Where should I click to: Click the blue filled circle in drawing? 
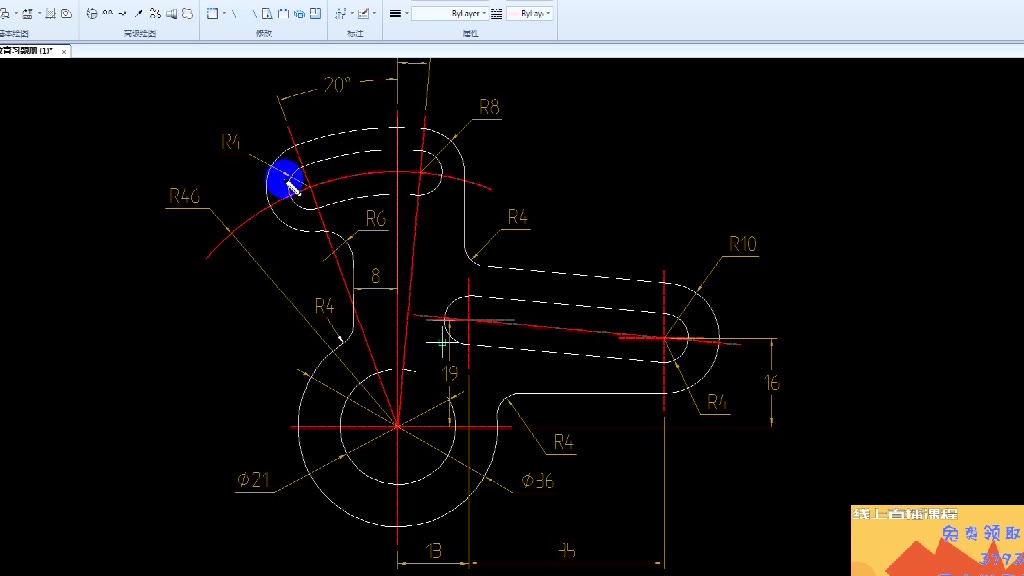284,179
